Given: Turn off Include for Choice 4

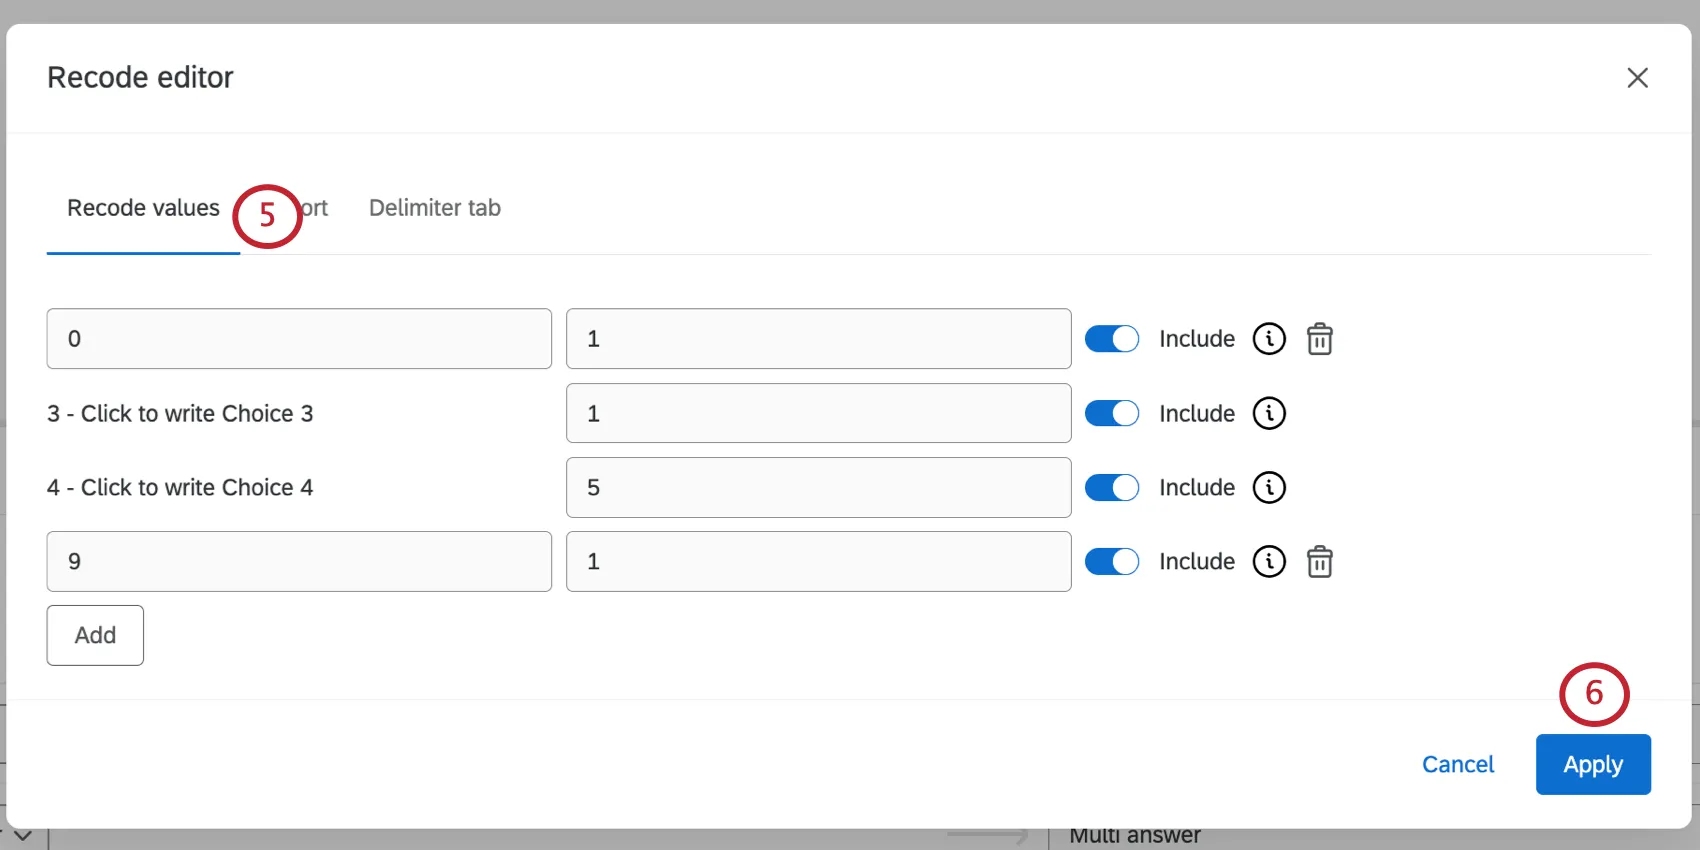Looking at the screenshot, I should [1112, 487].
